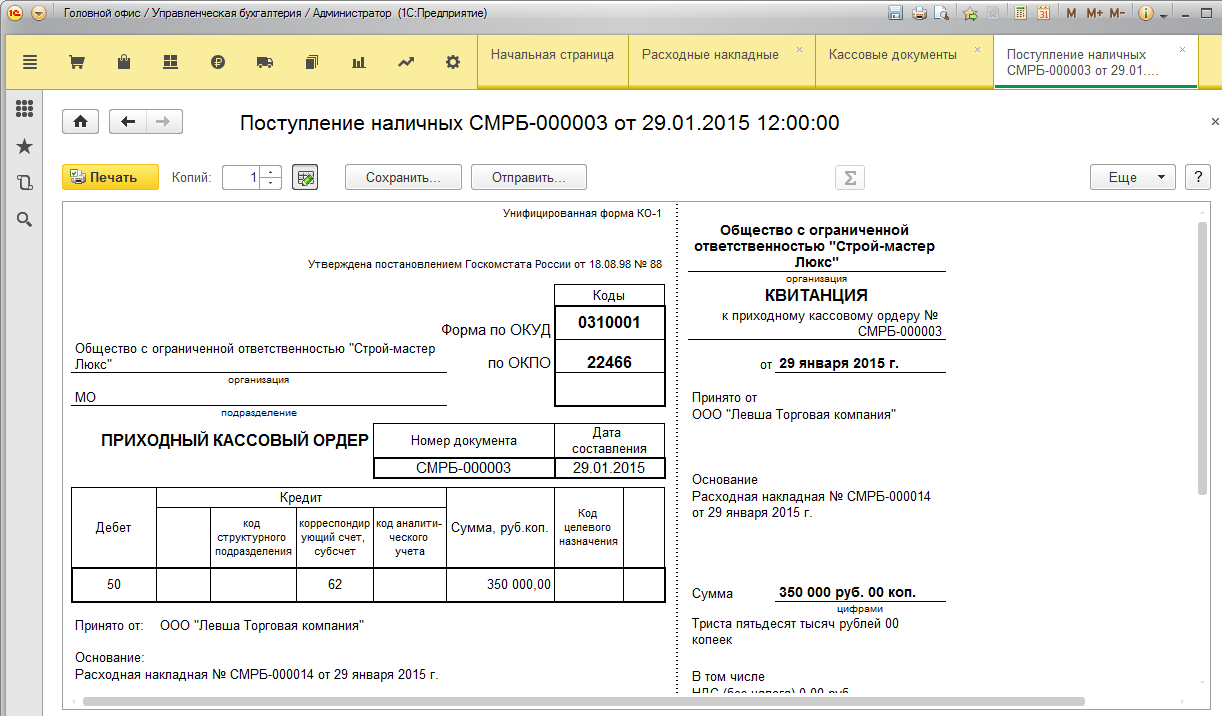Click the Отправить... button
Image resolution: width=1222 pixels, height=716 pixels.
tap(529, 177)
